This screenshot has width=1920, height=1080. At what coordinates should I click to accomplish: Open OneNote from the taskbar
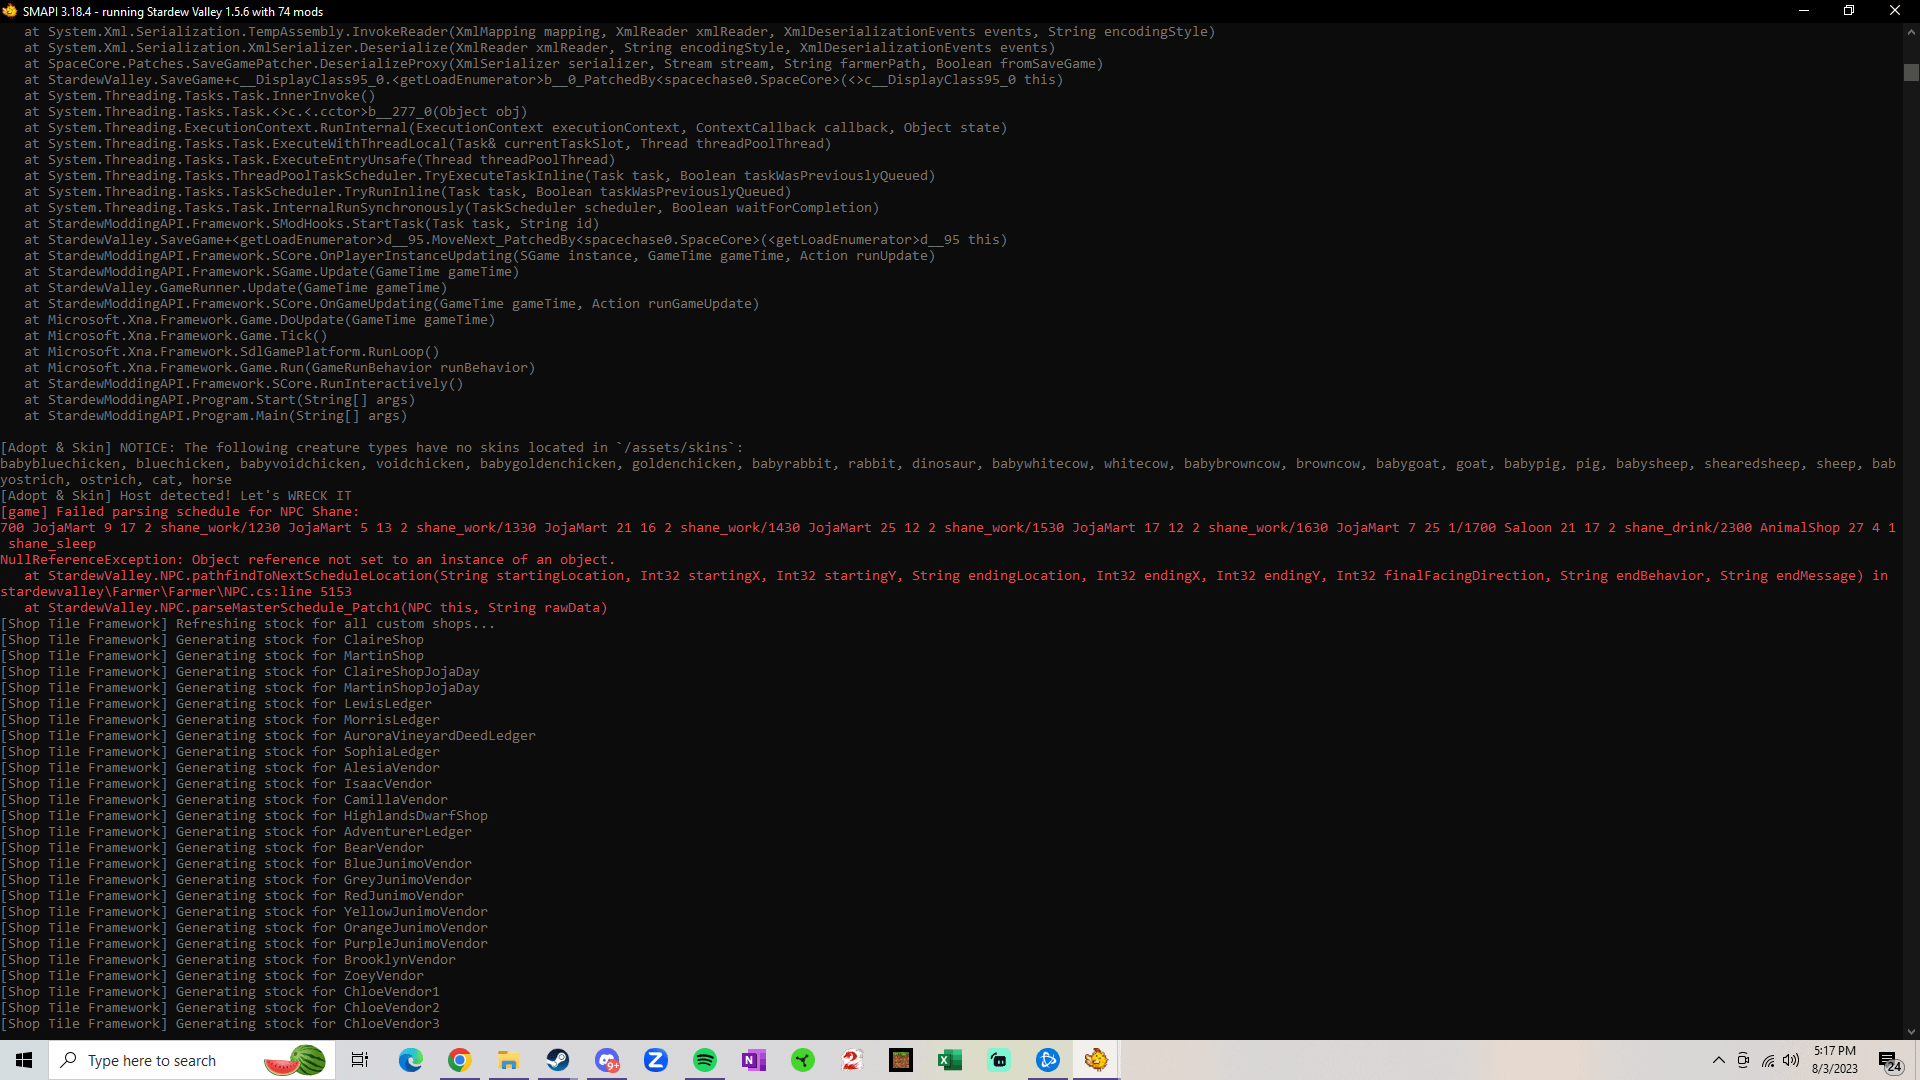[754, 1060]
